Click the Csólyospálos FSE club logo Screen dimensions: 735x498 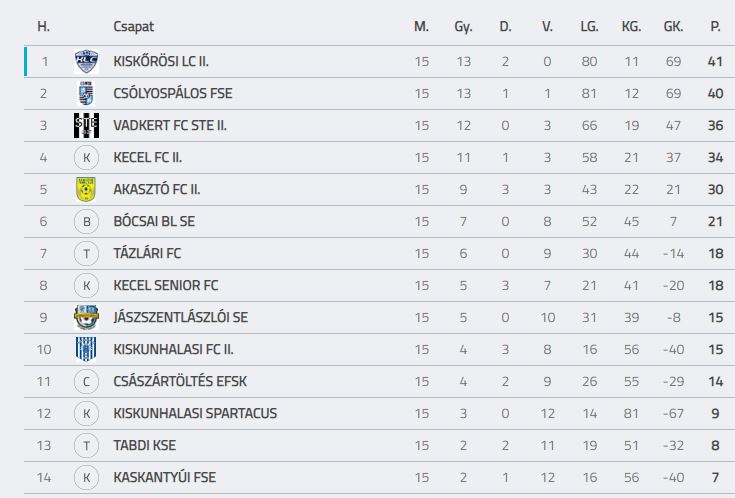point(86,93)
